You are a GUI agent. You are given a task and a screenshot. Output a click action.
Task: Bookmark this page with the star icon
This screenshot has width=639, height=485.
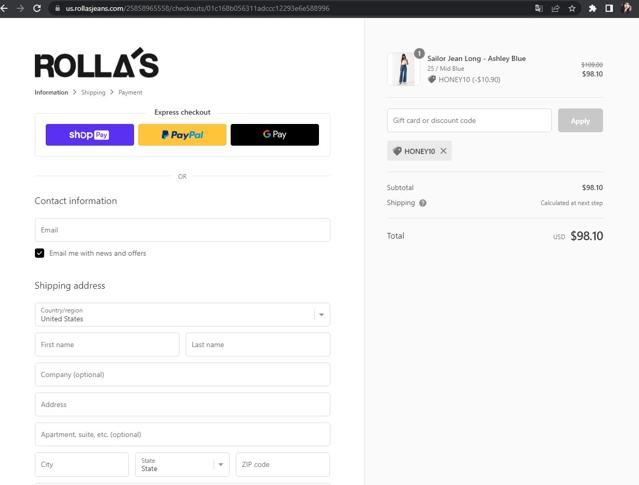click(572, 8)
